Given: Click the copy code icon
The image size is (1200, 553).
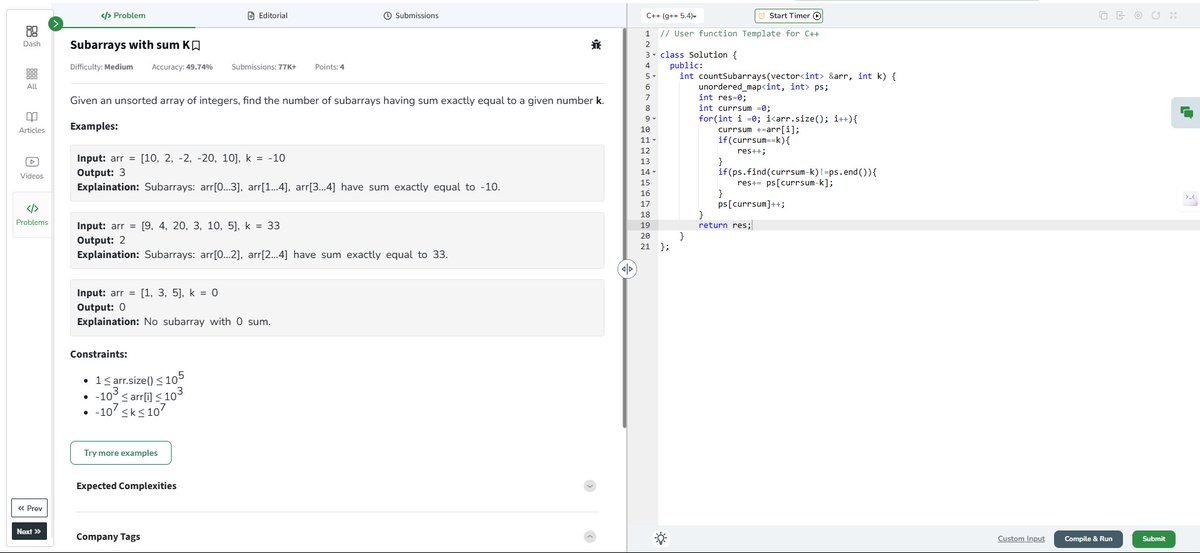Looking at the screenshot, I should (1103, 16).
